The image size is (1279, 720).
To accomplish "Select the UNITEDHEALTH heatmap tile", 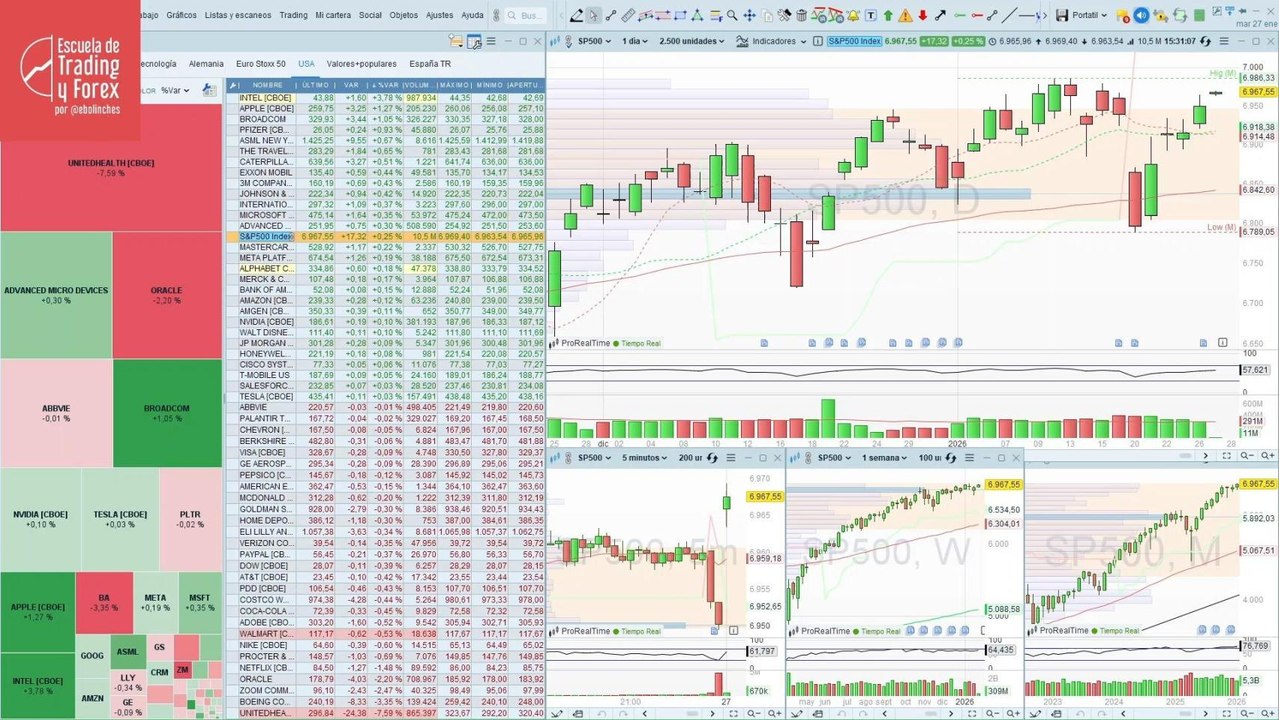I will point(111,166).
